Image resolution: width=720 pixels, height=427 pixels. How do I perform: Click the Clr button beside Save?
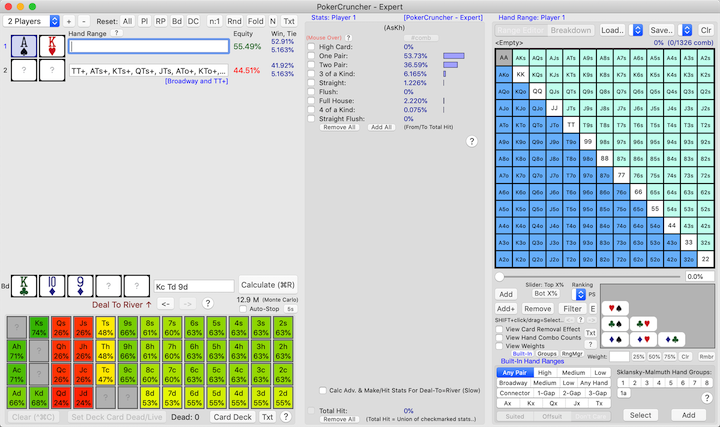tap(706, 30)
